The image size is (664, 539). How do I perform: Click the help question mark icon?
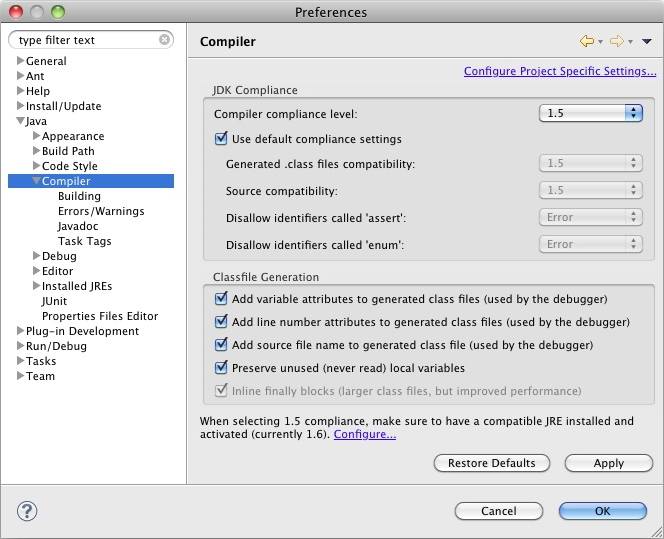click(27, 511)
